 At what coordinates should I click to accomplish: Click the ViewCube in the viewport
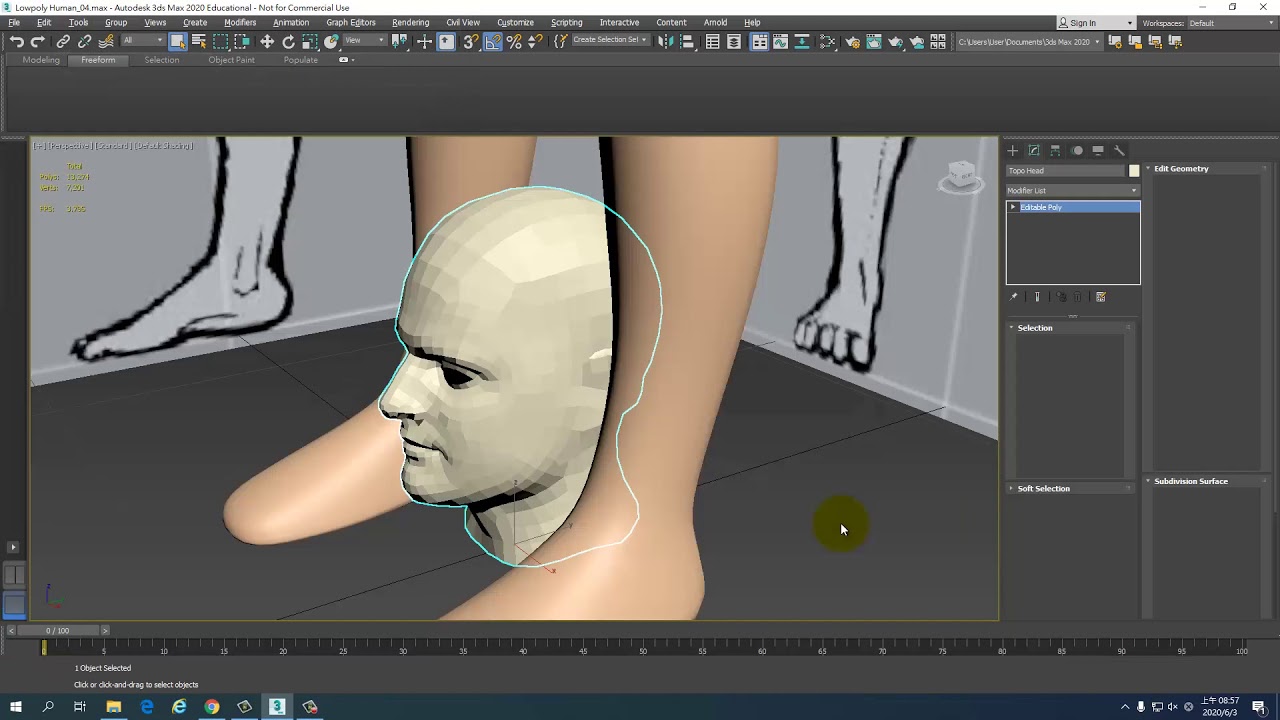[x=961, y=177]
